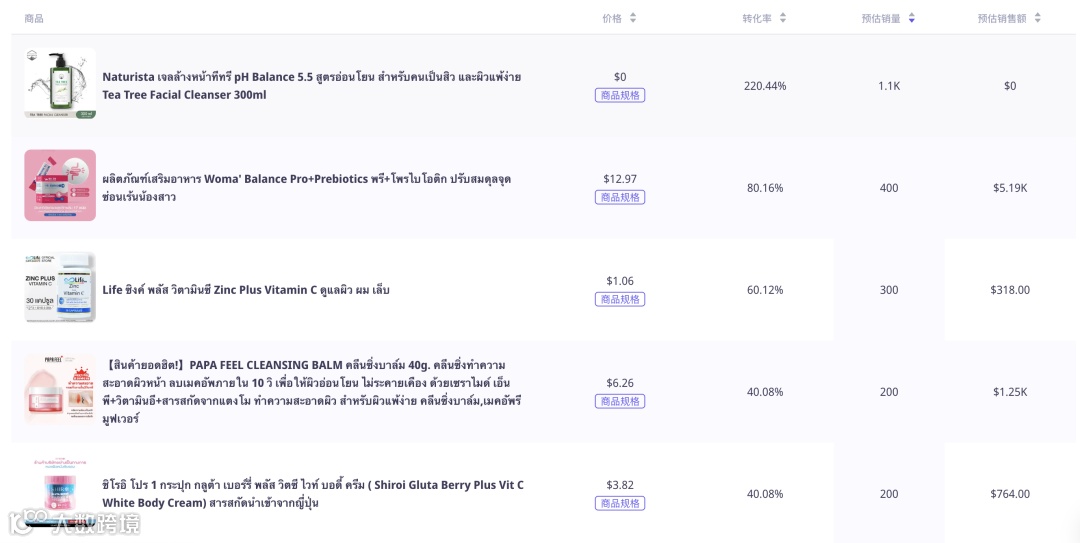Click the pink Woma' Balance product image
Image resolution: width=1080 pixels, height=543 pixels.
point(60,186)
